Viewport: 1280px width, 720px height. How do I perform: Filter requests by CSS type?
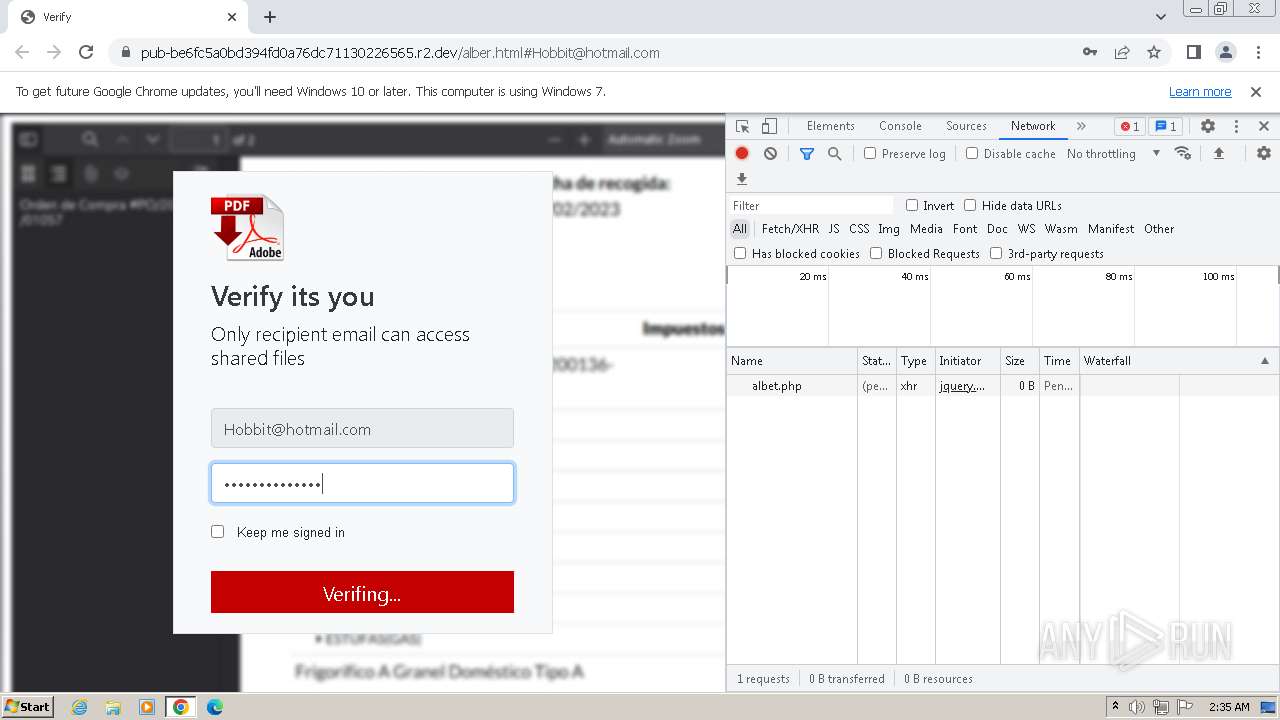(859, 229)
